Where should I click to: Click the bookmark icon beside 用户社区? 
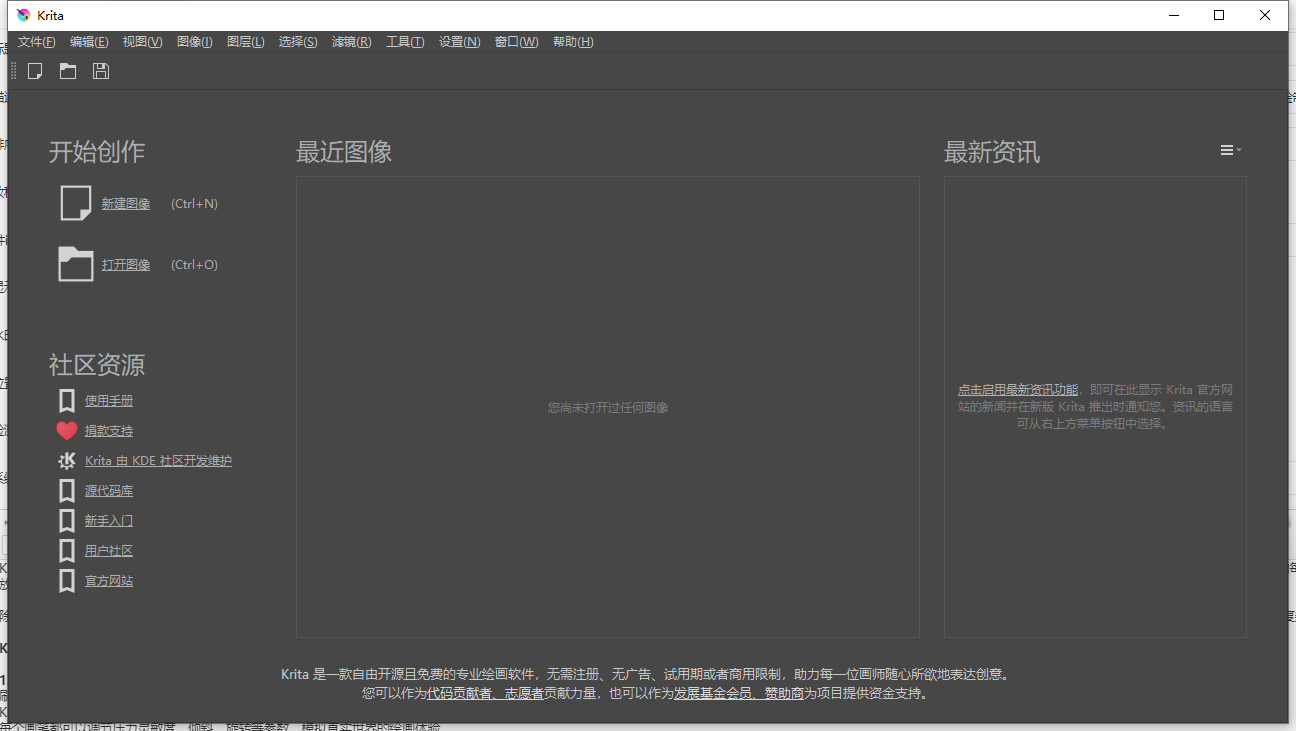click(x=67, y=551)
